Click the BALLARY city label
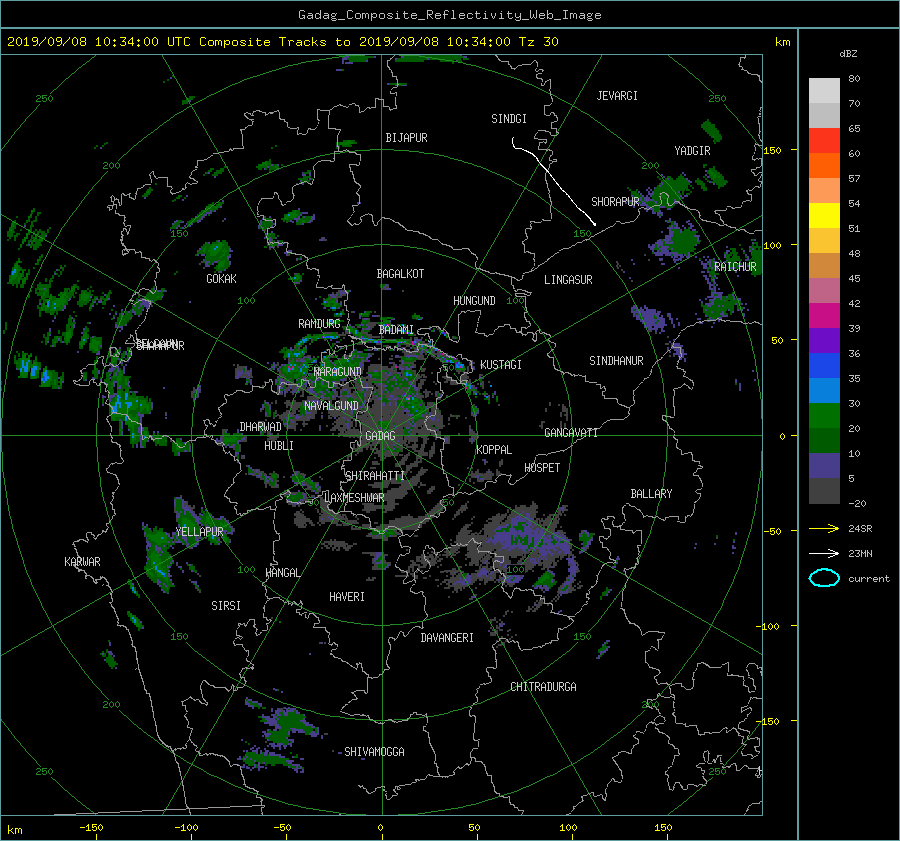The image size is (900, 841). 651,494
